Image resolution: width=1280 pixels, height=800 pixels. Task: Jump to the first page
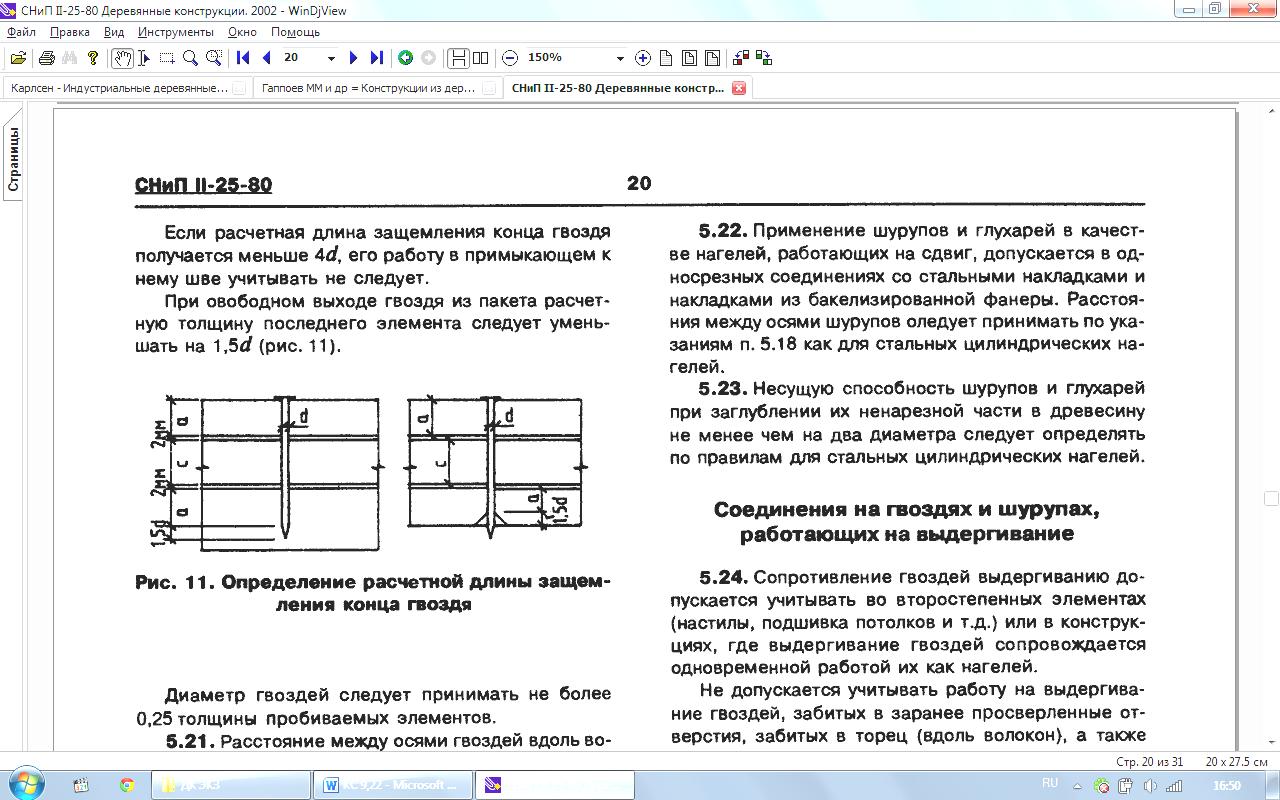pos(243,58)
